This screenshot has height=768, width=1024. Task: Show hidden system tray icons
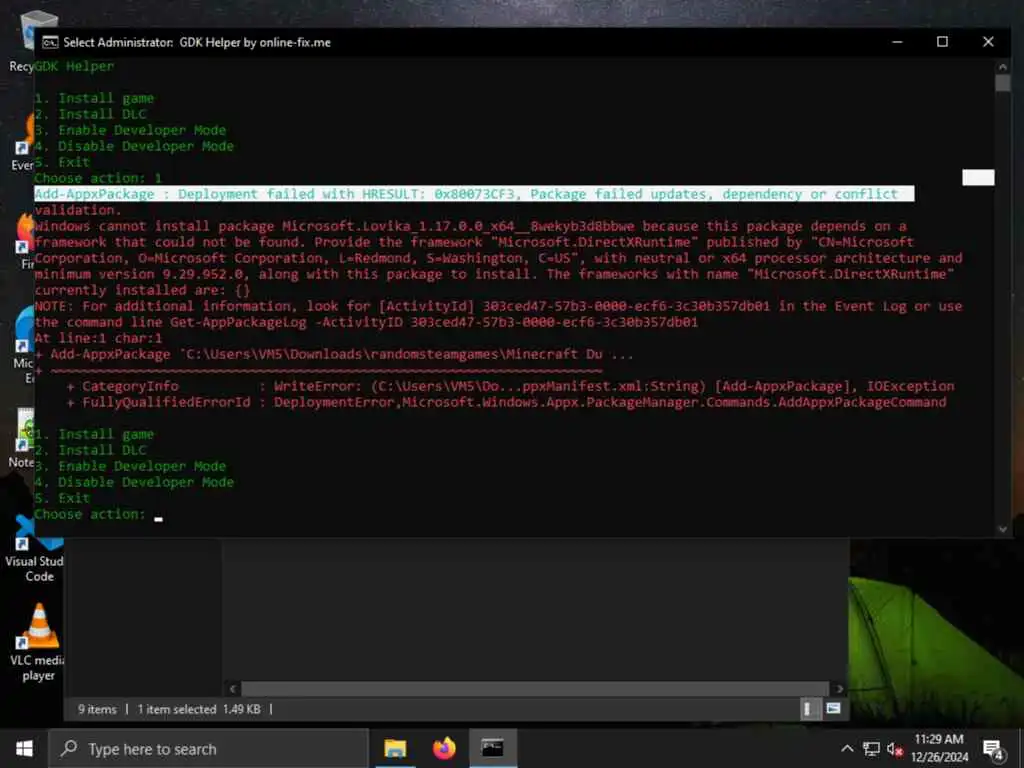tap(847, 748)
